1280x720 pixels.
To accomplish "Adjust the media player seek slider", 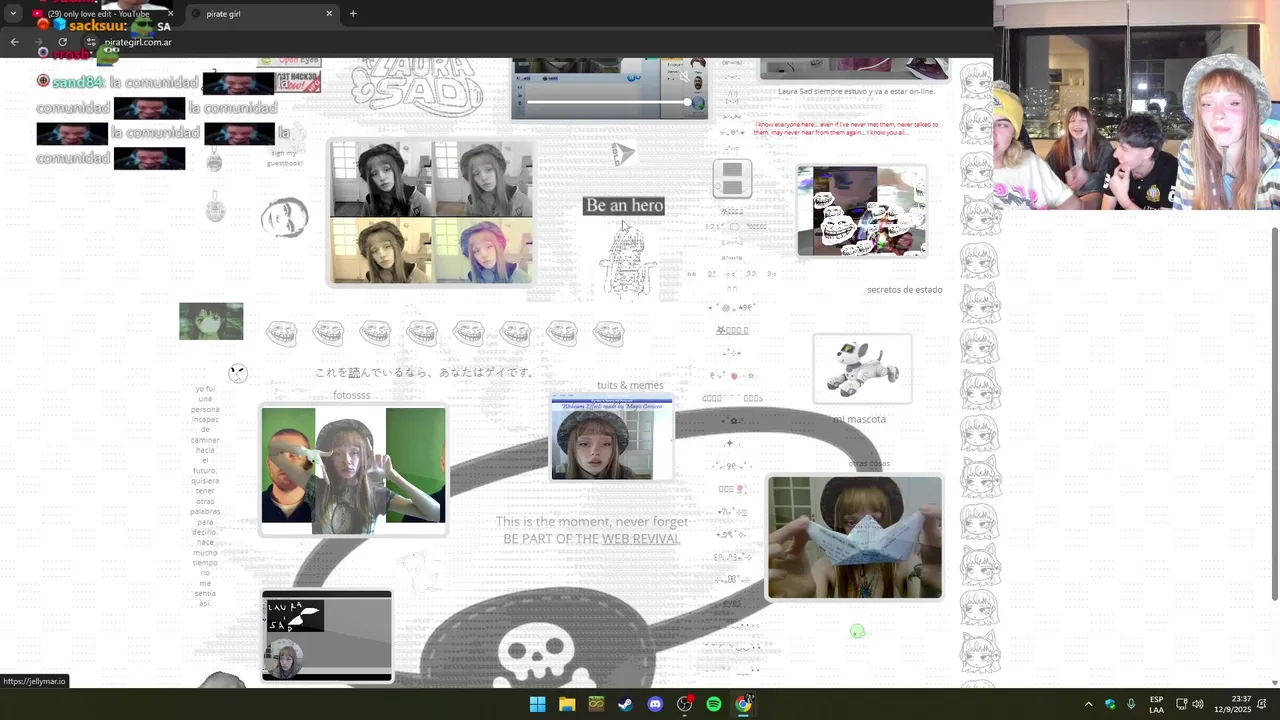I will [608, 102].
